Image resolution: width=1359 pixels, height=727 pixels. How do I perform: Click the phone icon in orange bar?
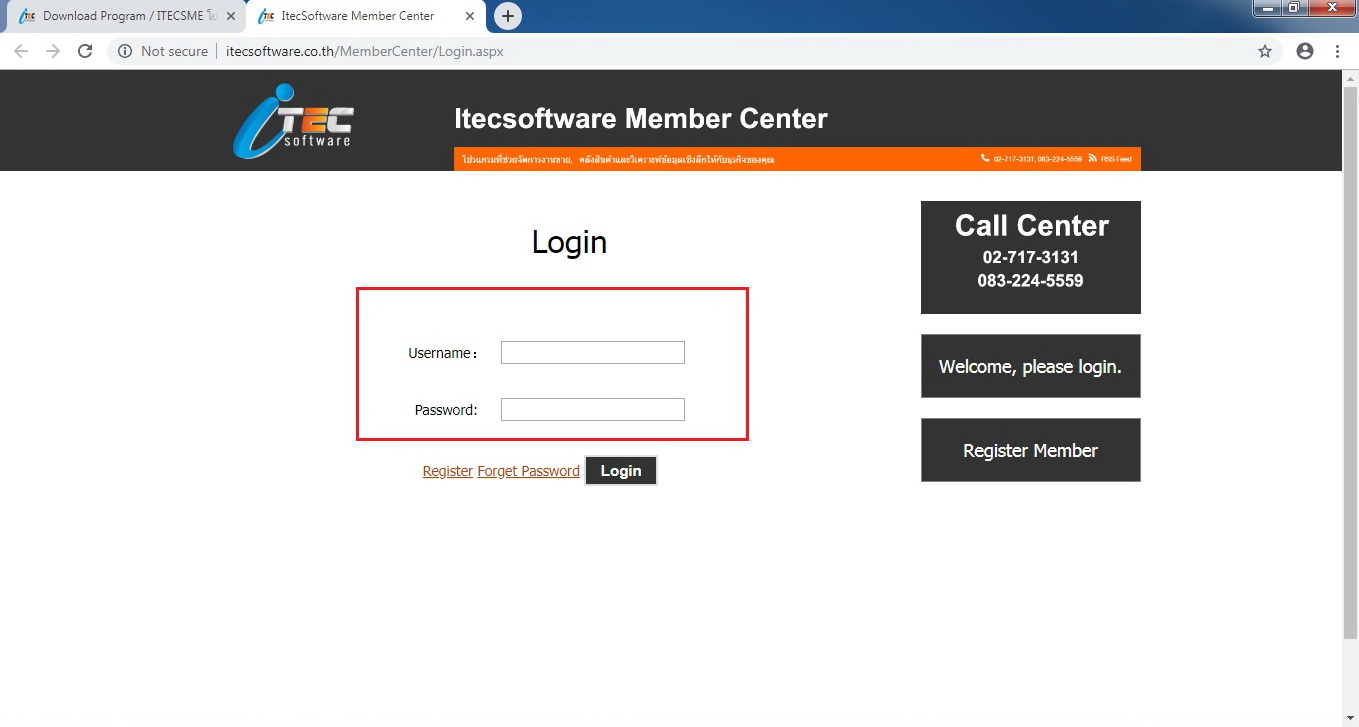(985, 159)
